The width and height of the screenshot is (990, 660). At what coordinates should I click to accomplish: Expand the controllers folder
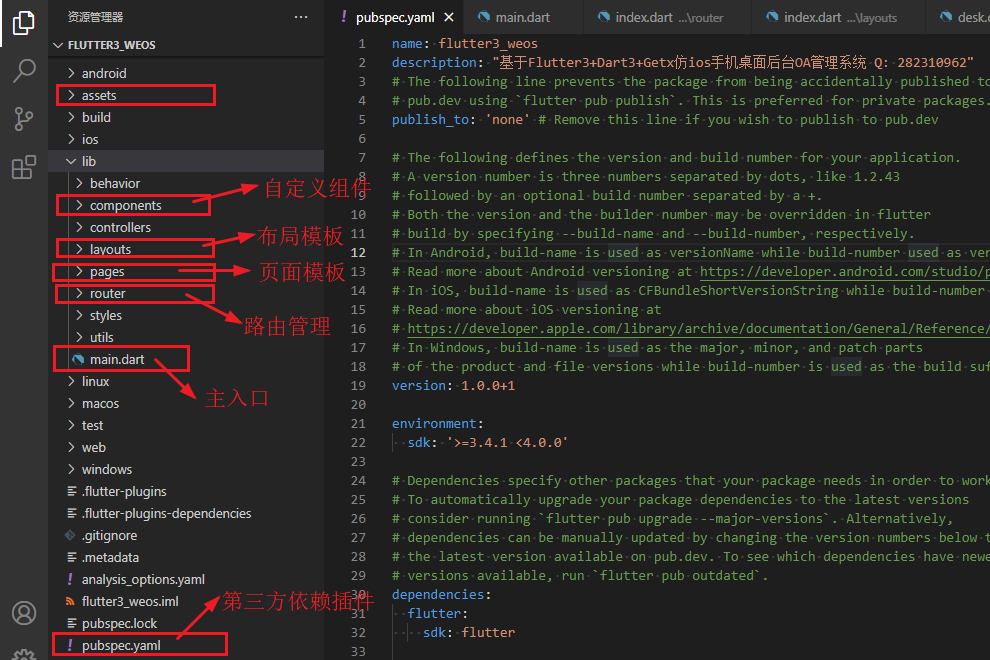187,227
